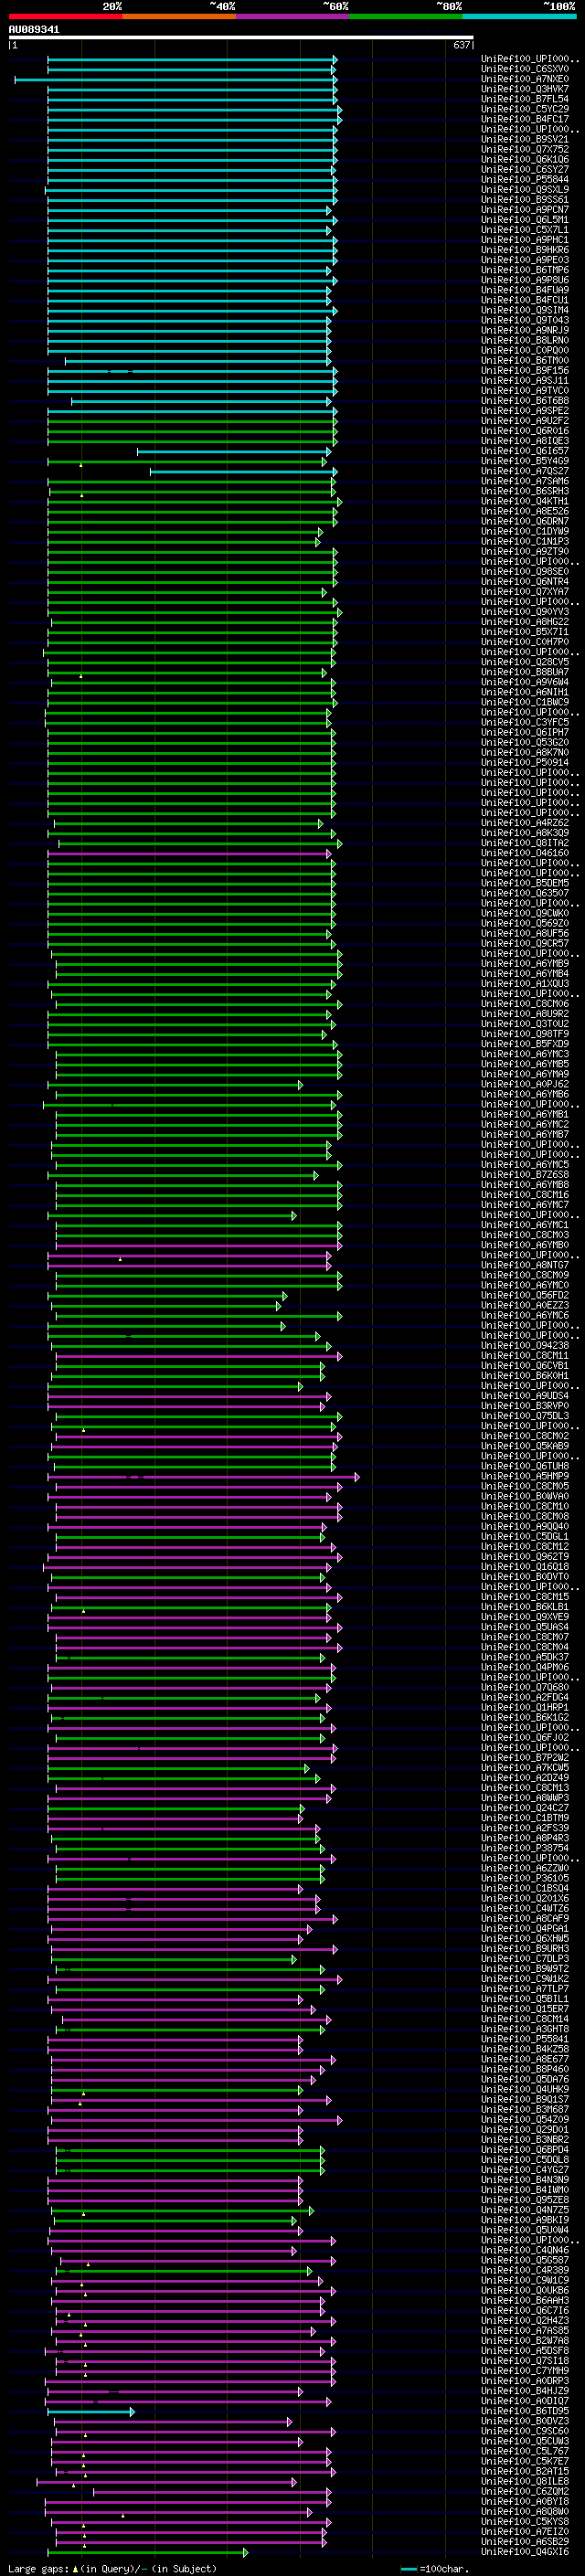Select the UniRef100_C0PQ00 label
This screenshot has width=585, height=2576.
(x=525, y=350)
